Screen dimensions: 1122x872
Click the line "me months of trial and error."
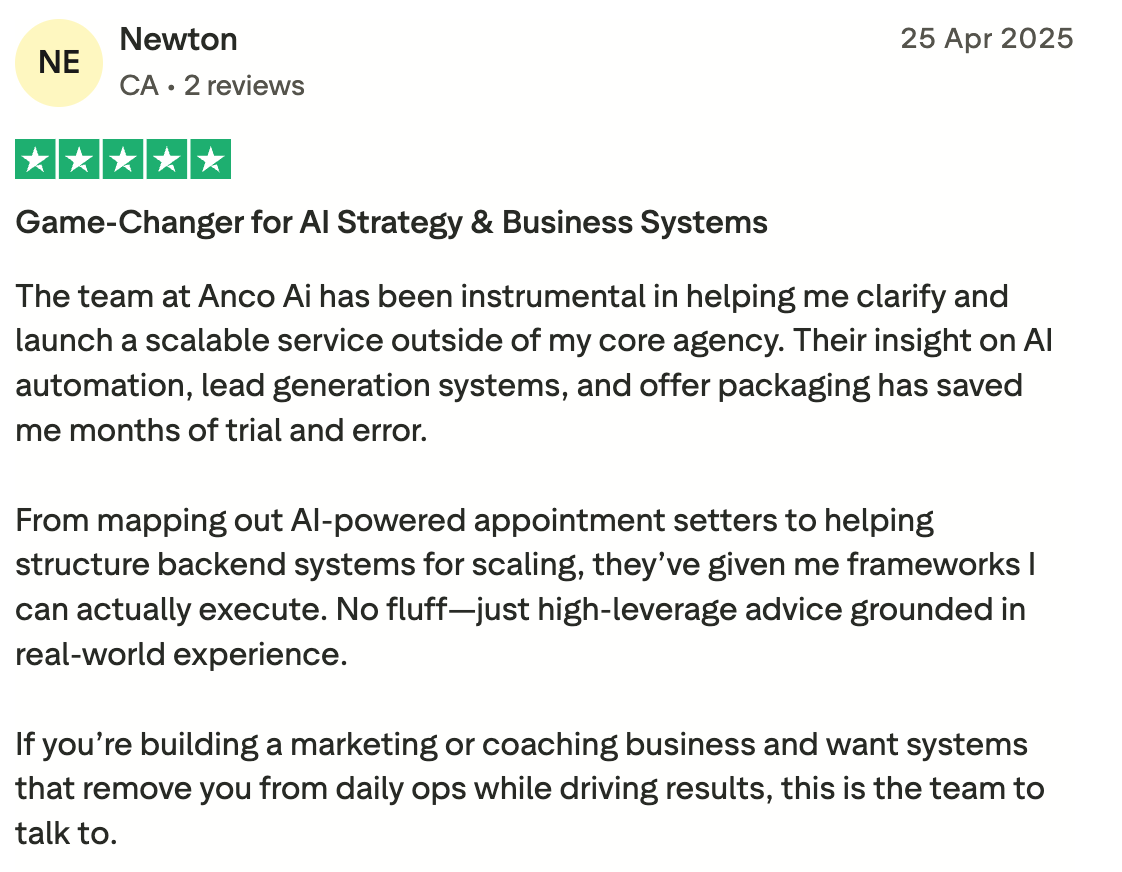[x=221, y=431]
